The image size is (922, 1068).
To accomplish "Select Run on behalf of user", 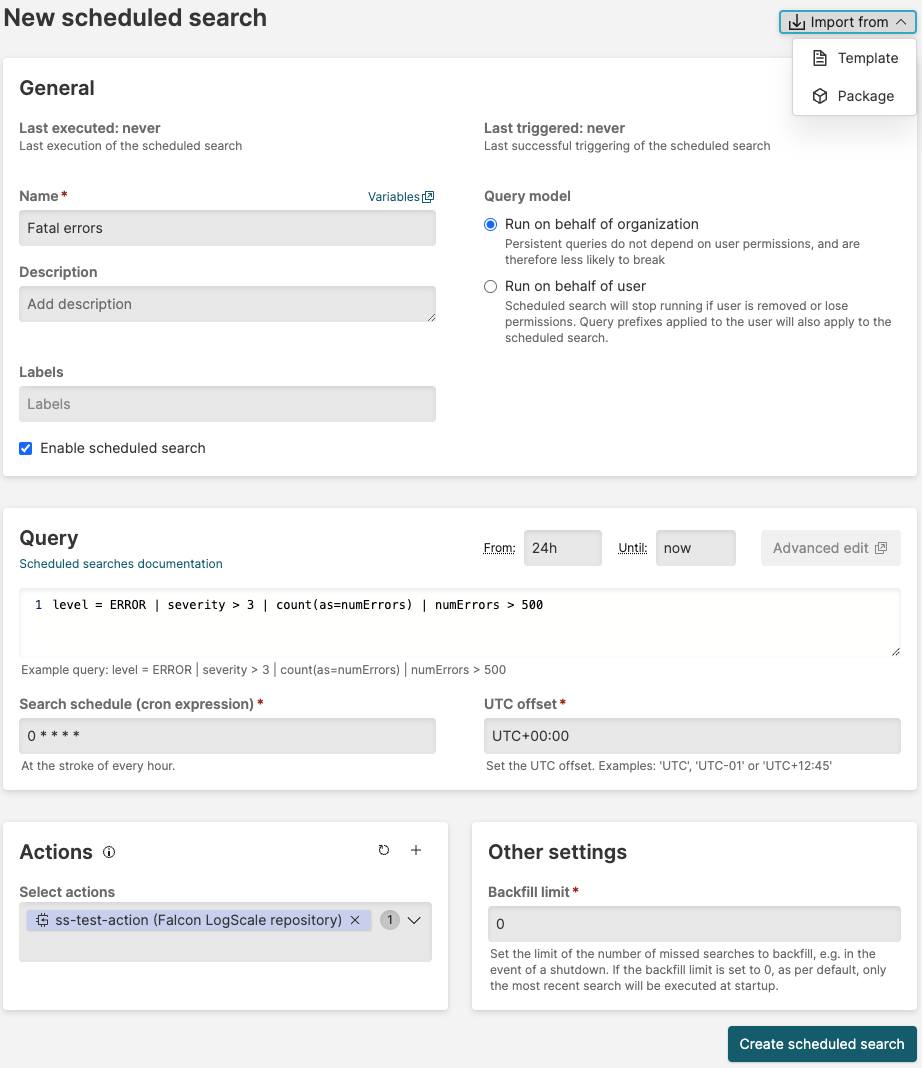I will point(490,287).
